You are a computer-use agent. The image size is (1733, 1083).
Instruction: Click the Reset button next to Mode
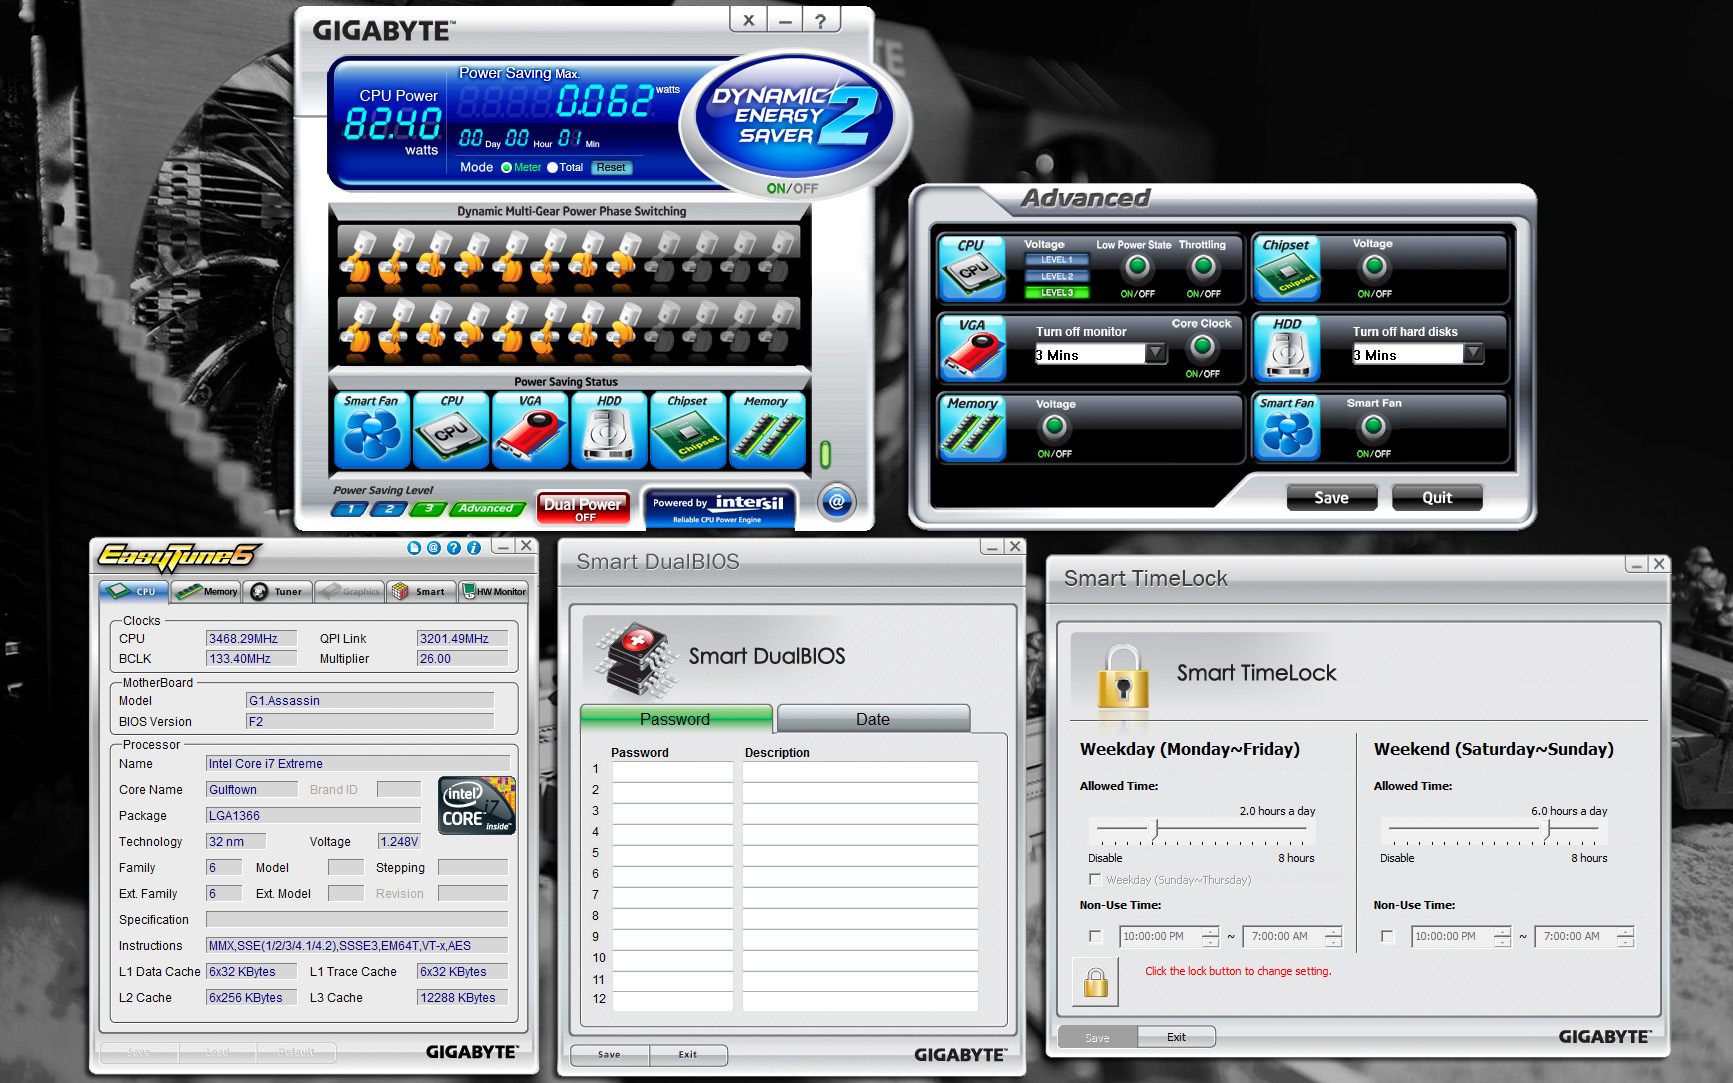[x=611, y=168]
